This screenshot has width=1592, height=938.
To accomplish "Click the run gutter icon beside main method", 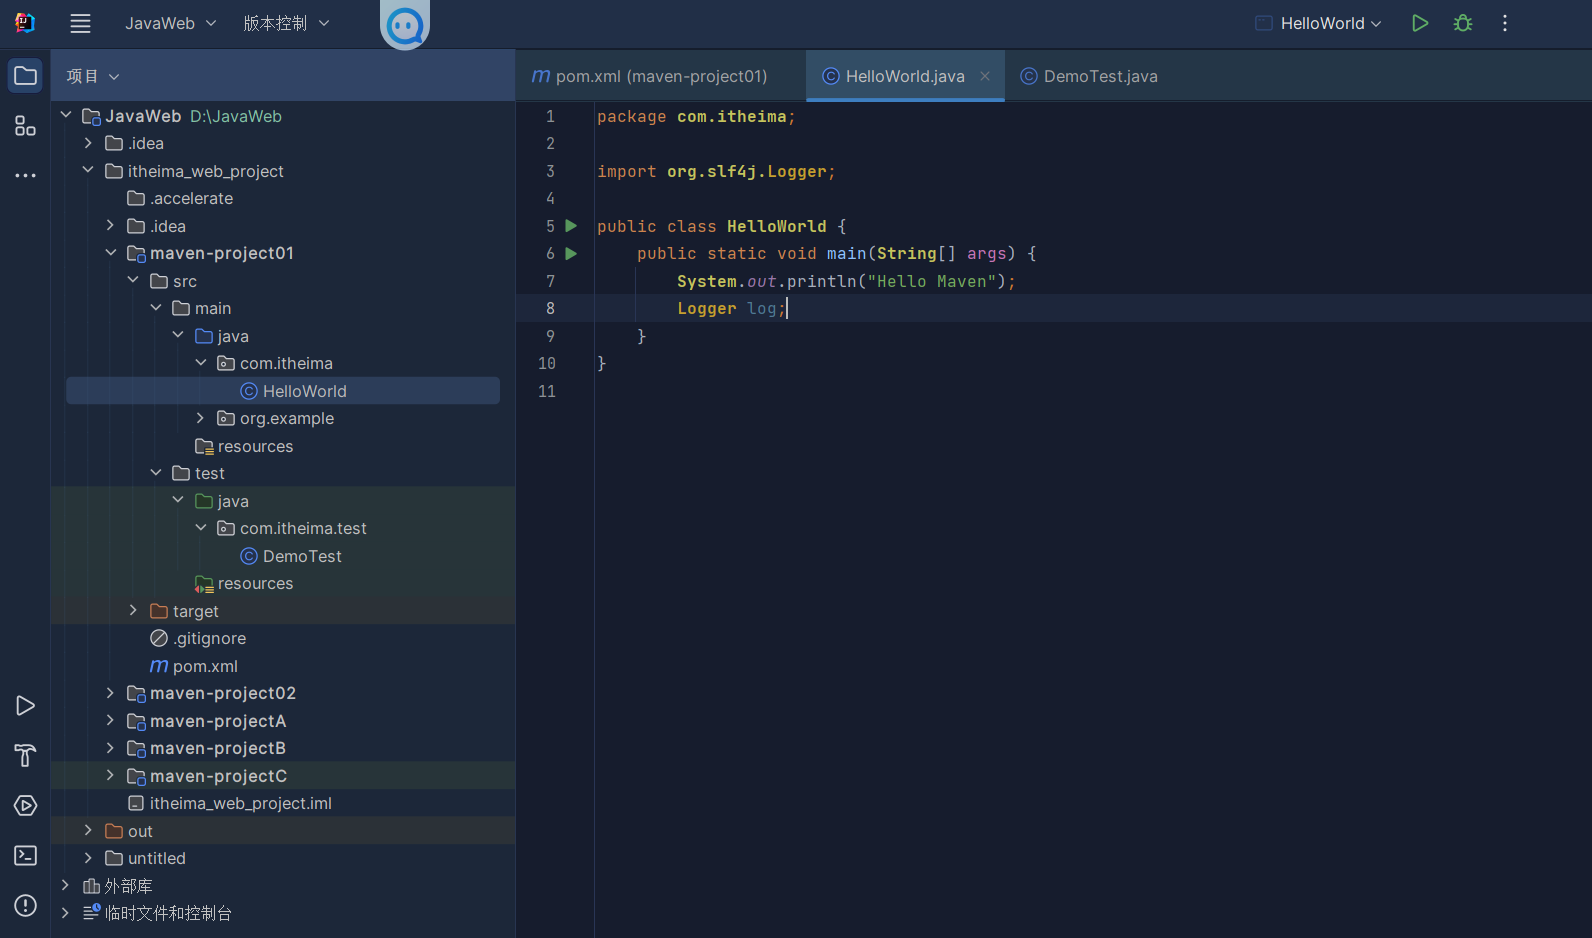I will tap(571, 254).
